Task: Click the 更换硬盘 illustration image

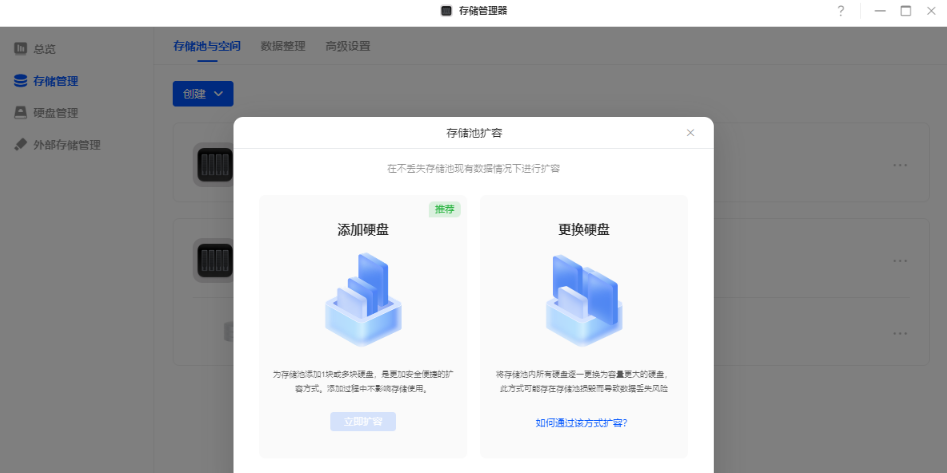Action: (583, 299)
